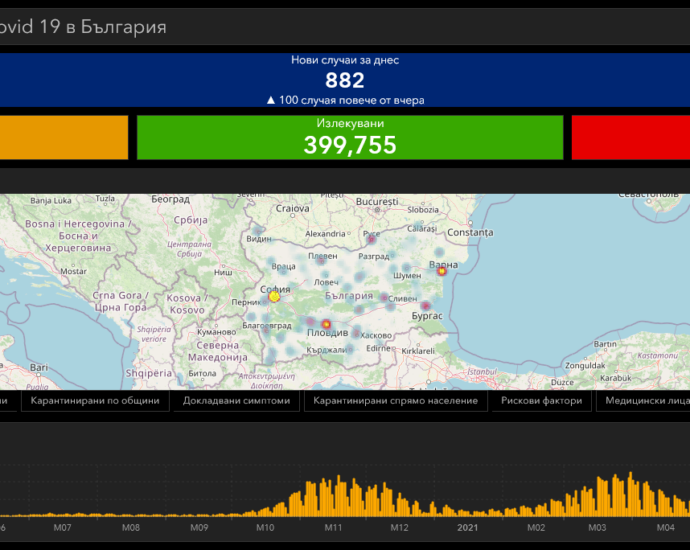Image resolution: width=690 pixels, height=550 pixels.
Task: Click the Разград label on map
Action: tap(374, 256)
